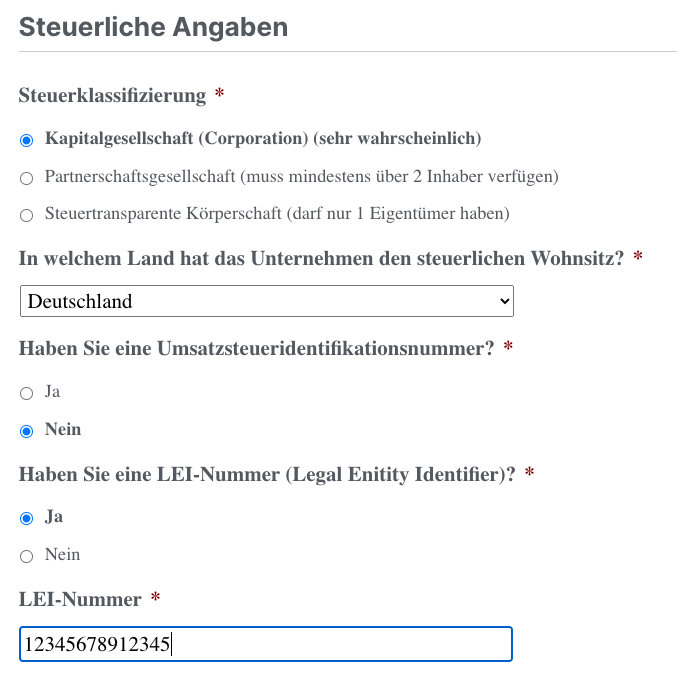
Task: Click the steuerlichen Wohnsitz question label
Action: [321, 258]
